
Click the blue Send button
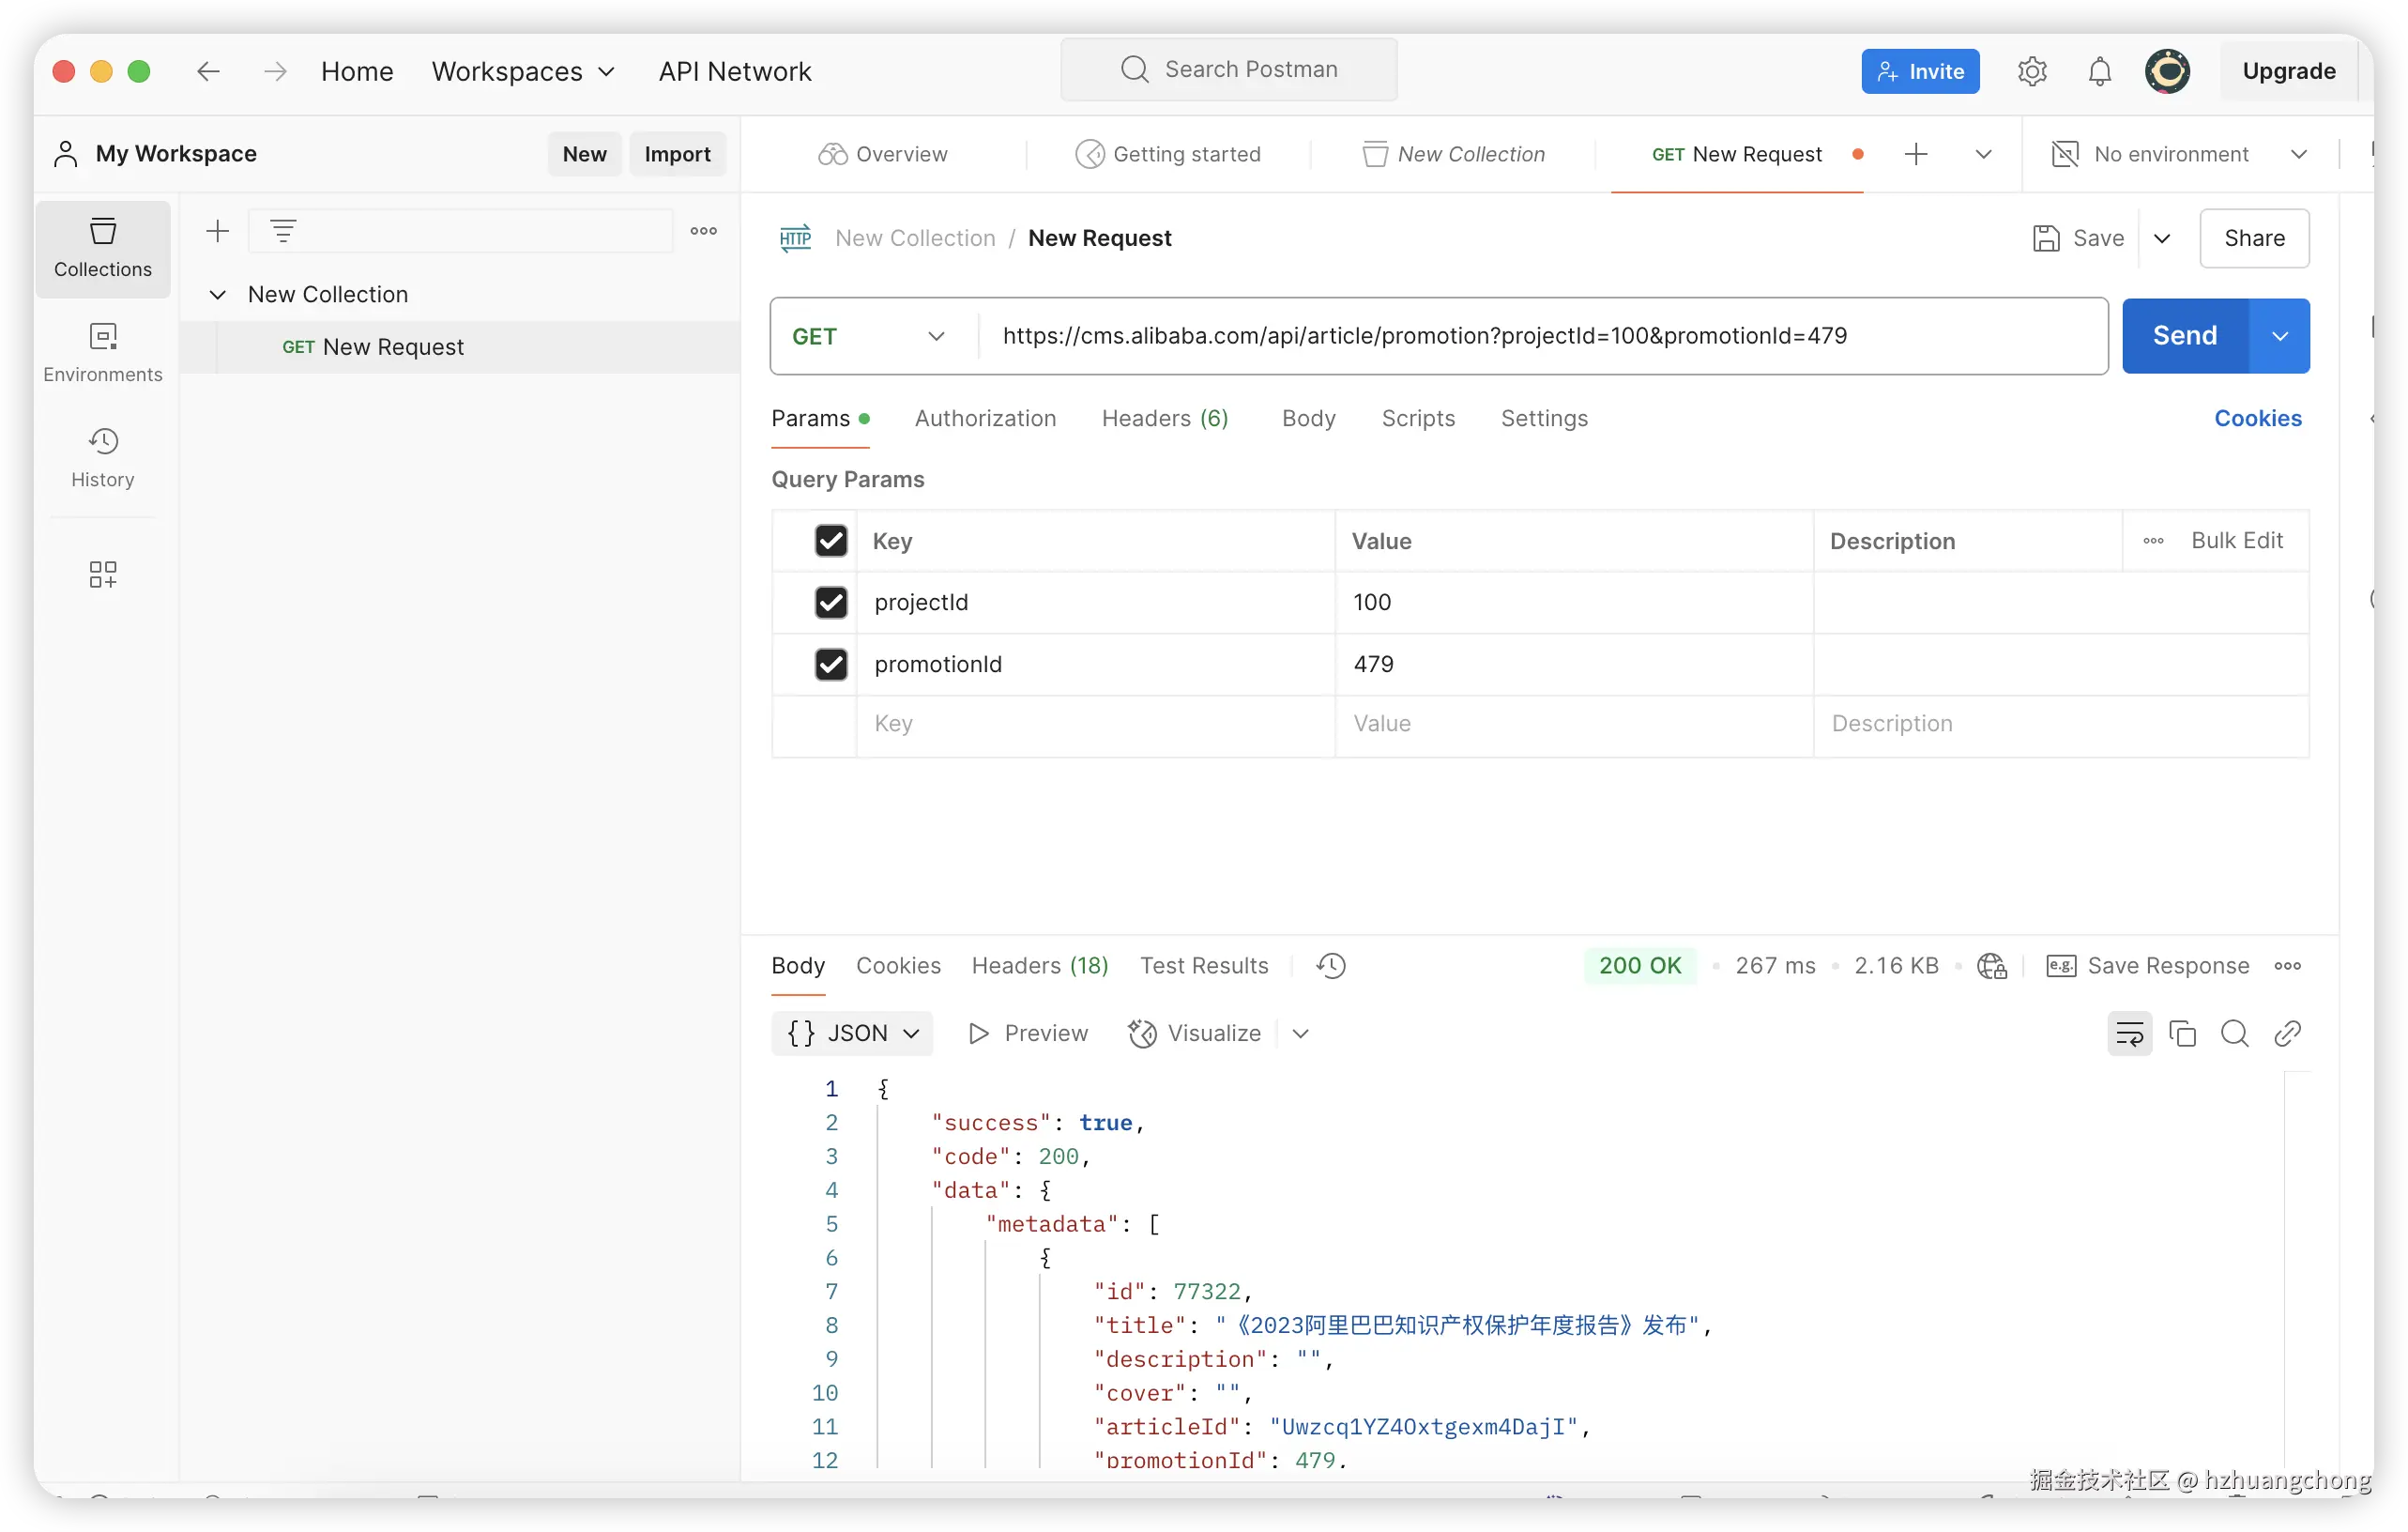[2184, 336]
